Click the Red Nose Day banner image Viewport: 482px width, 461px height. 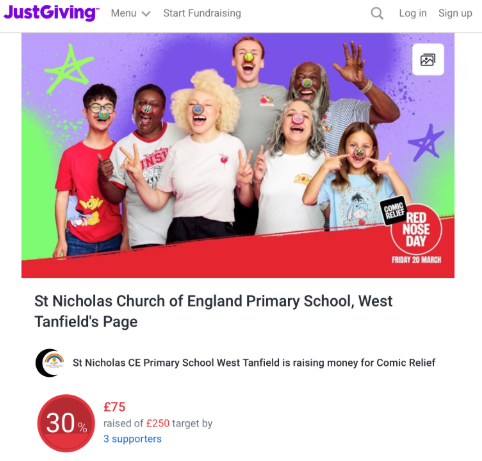tap(238, 155)
